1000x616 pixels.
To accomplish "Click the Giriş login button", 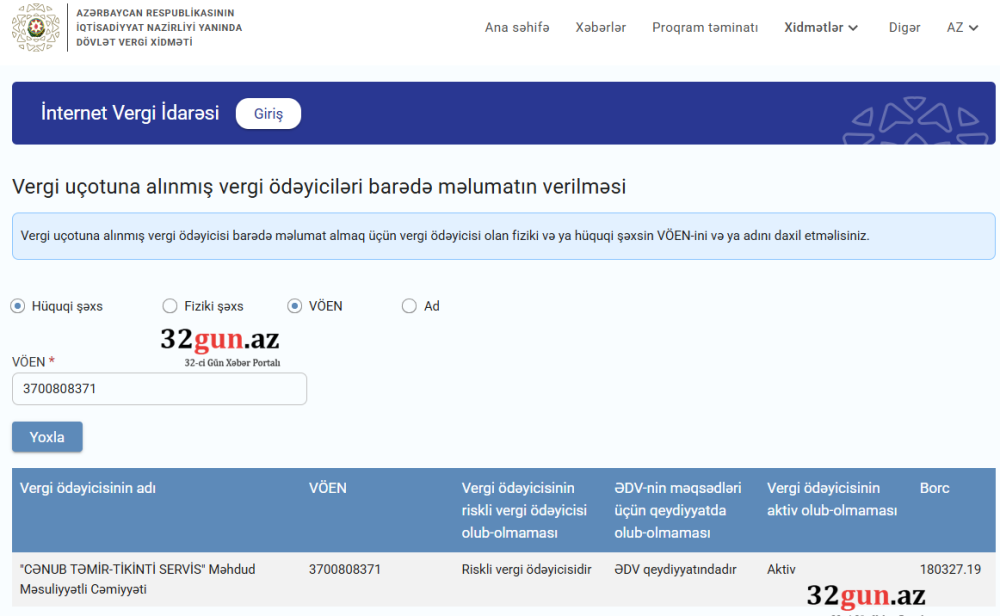I will (268, 113).
